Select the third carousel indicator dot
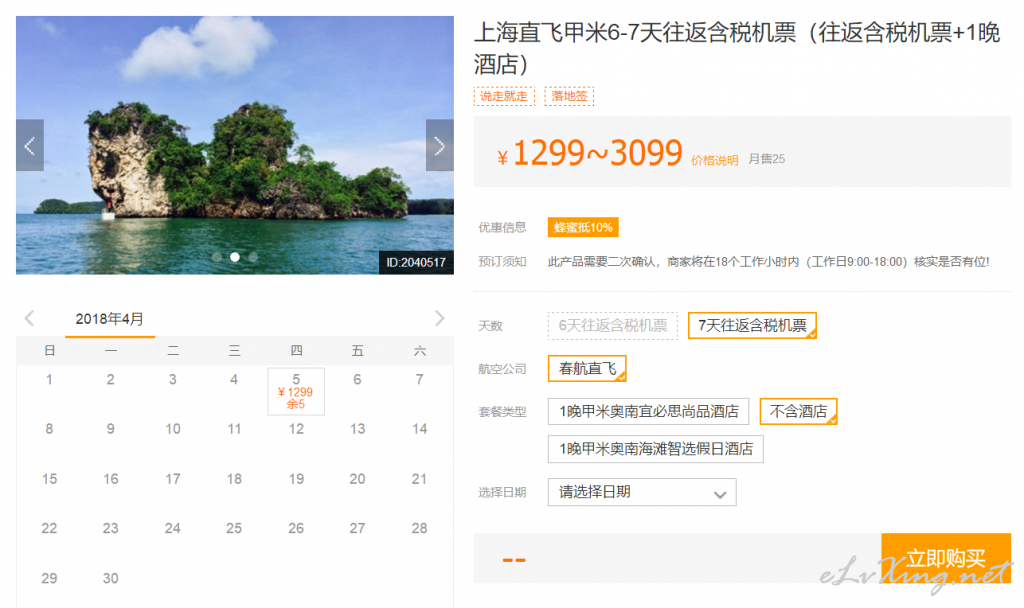This screenshot has width=1024, height=608. click(253, 257)
